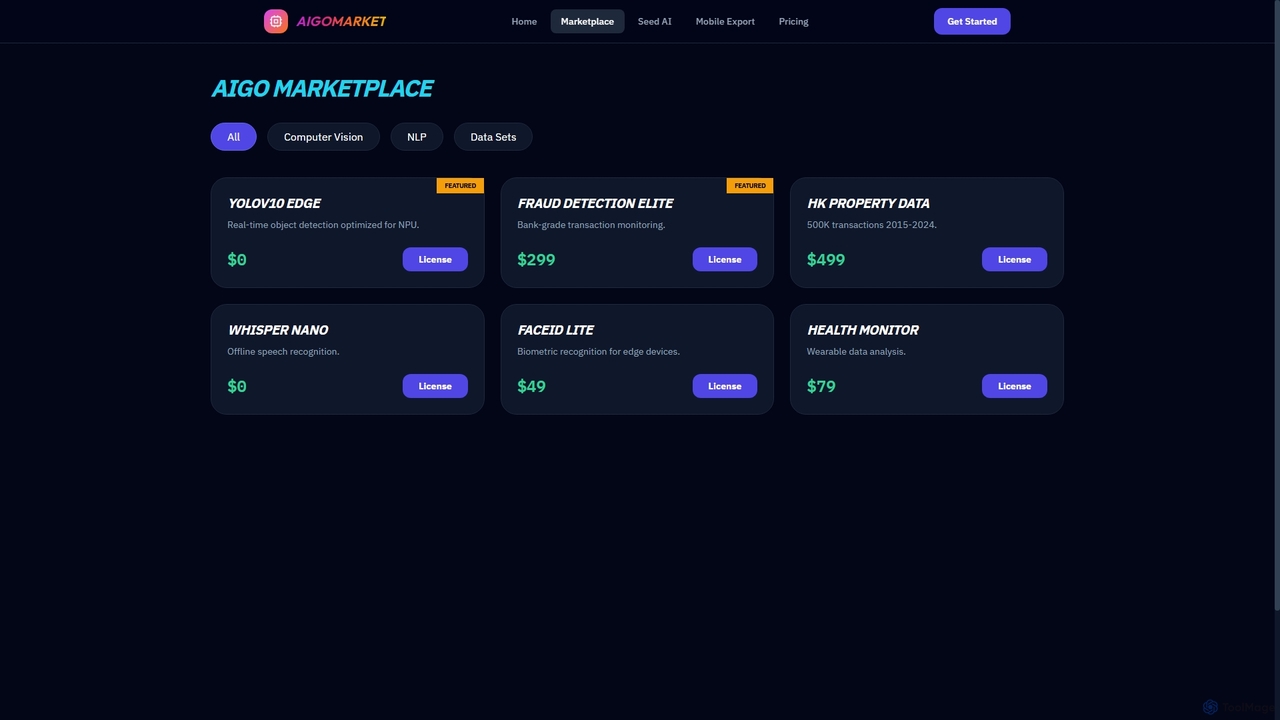Show Data Sets category
1280x720 pixels.
pos(493,137)
